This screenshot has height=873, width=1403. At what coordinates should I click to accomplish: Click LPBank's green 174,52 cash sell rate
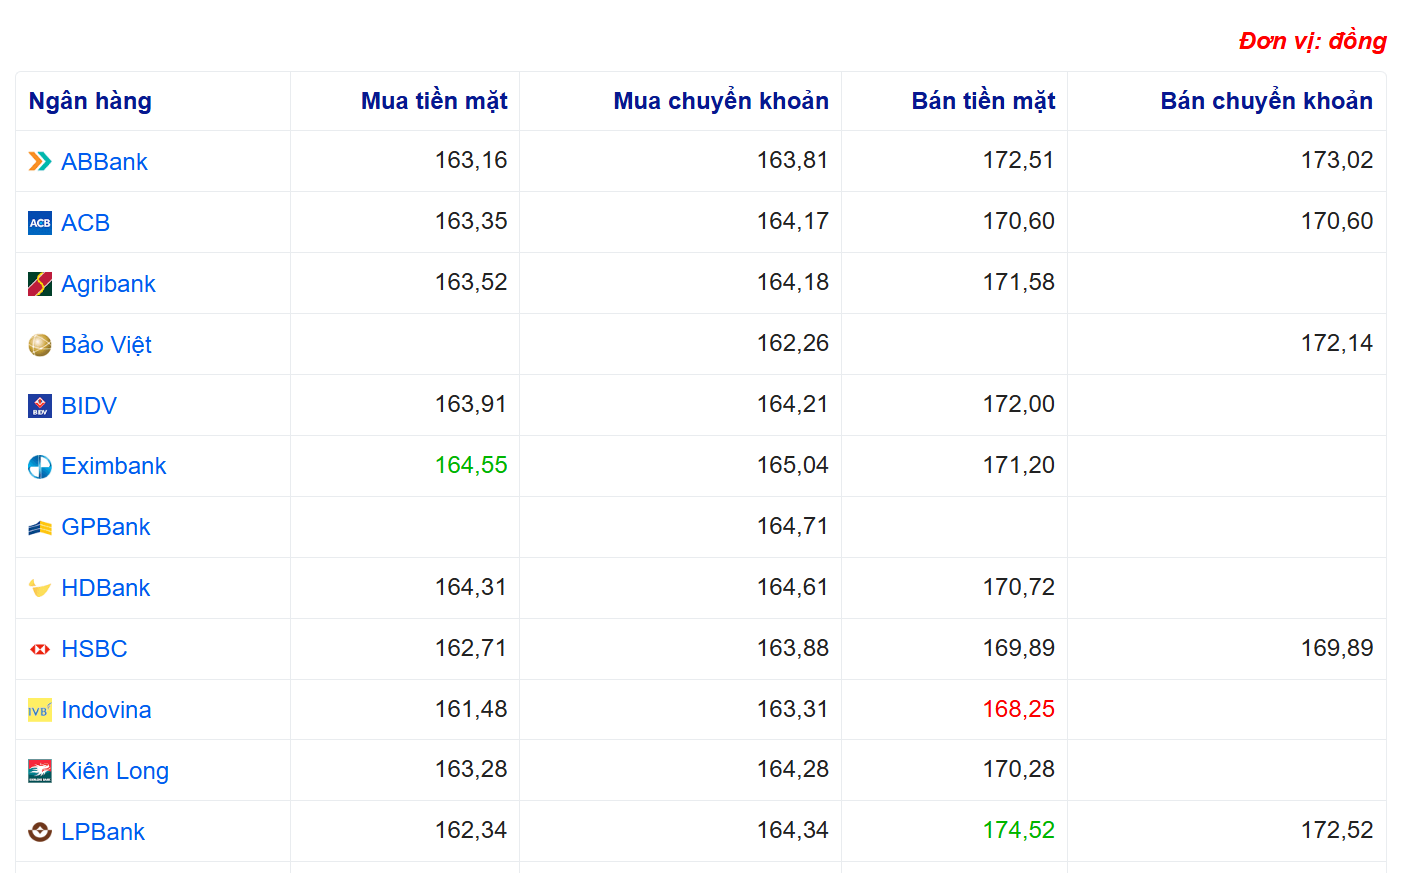(x=1018, y=830)
